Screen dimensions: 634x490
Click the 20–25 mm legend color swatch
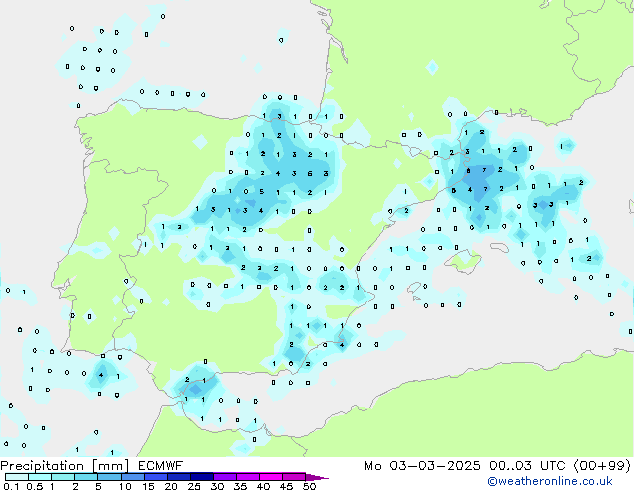(178, 477)
